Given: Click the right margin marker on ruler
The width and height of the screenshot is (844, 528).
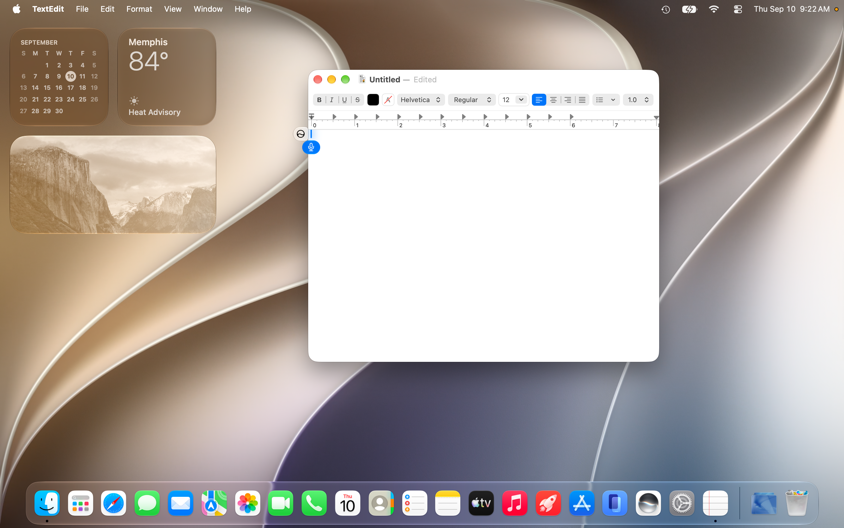Looking at the screenshot, I should point(656,117).
